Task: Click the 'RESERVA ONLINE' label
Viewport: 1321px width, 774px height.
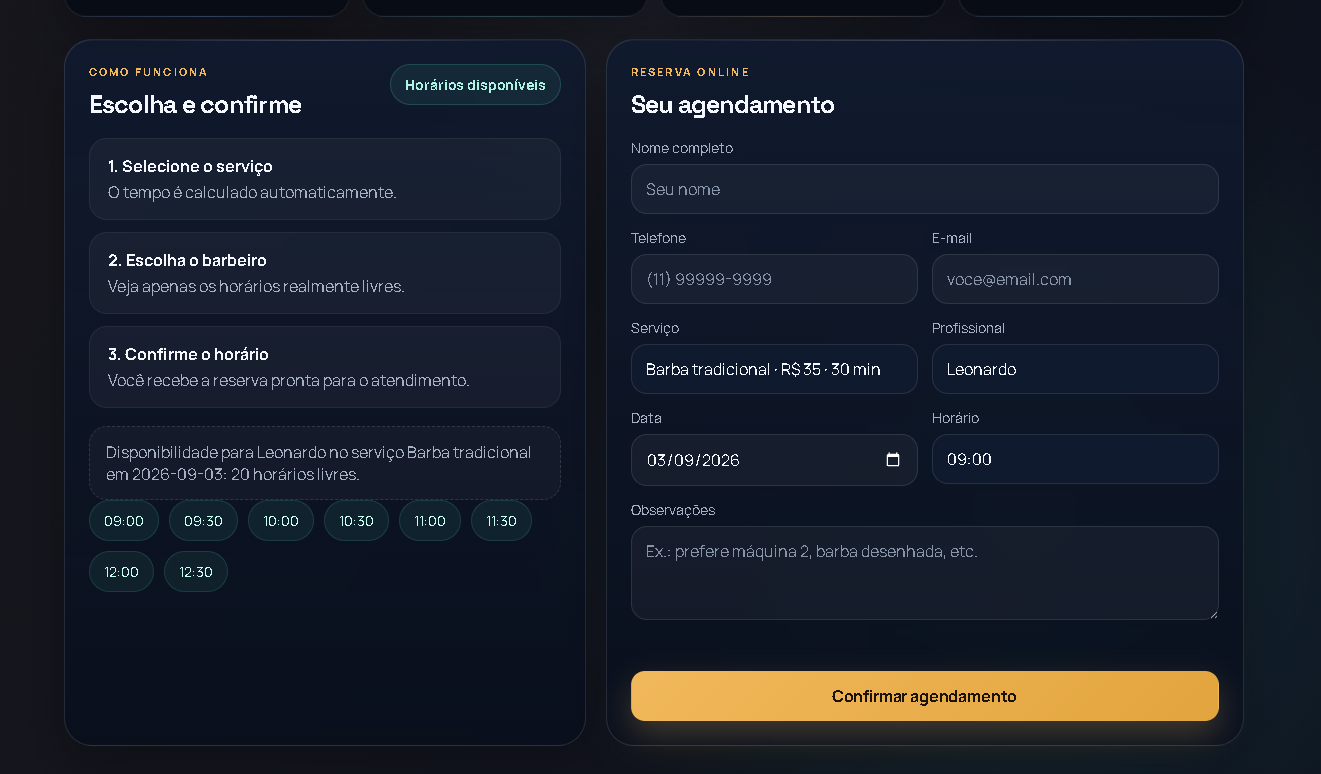Action: pos(690,72)
